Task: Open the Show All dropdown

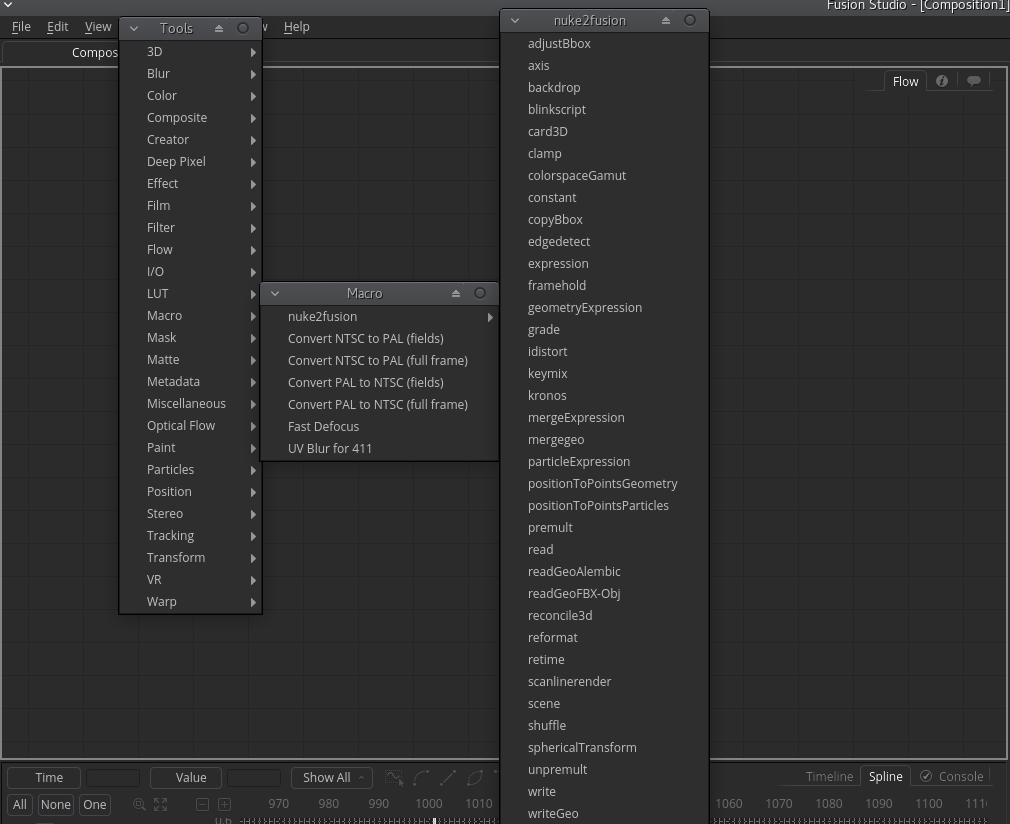Action: click(x=332, y=778)
